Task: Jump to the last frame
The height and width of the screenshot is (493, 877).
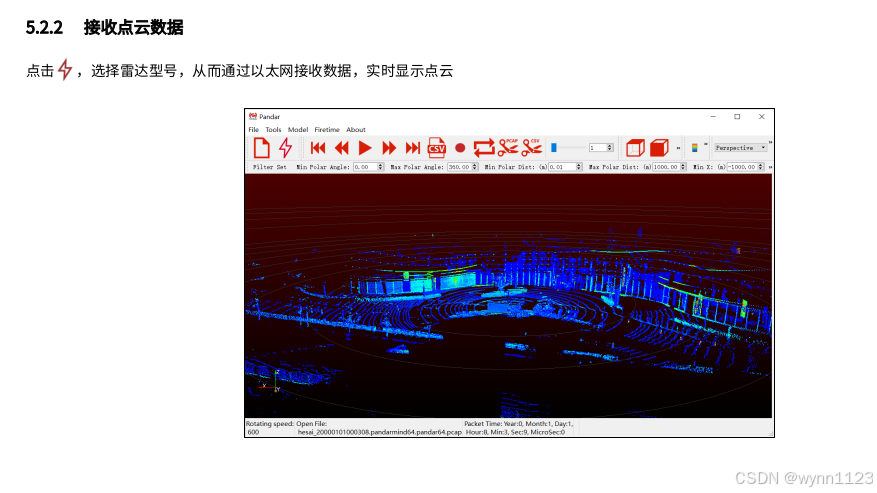Action: point(412,148)
